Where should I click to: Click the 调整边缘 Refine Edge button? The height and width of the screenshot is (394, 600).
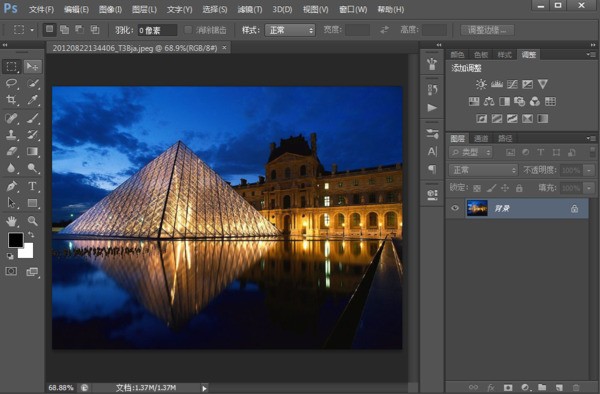(x=487, y=30)
